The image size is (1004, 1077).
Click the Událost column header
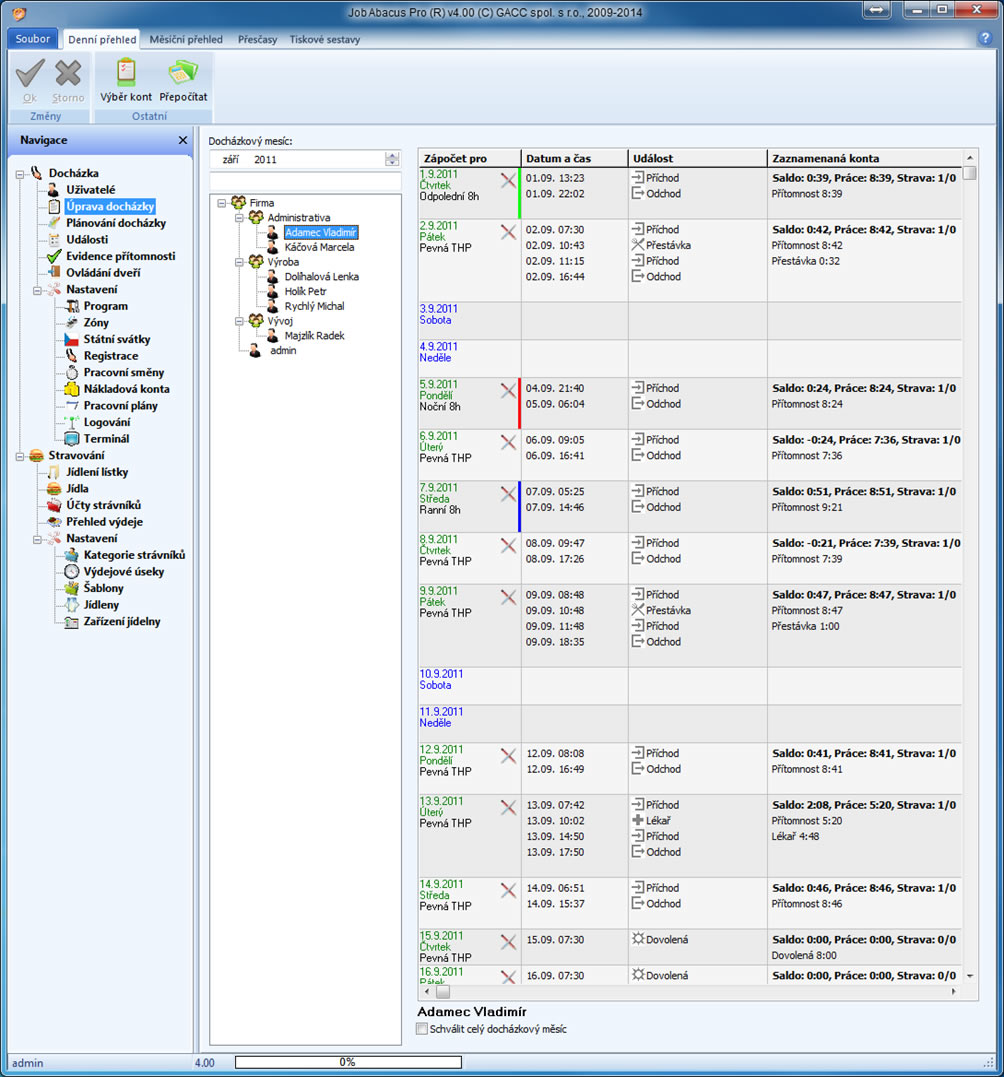(697, 158)
